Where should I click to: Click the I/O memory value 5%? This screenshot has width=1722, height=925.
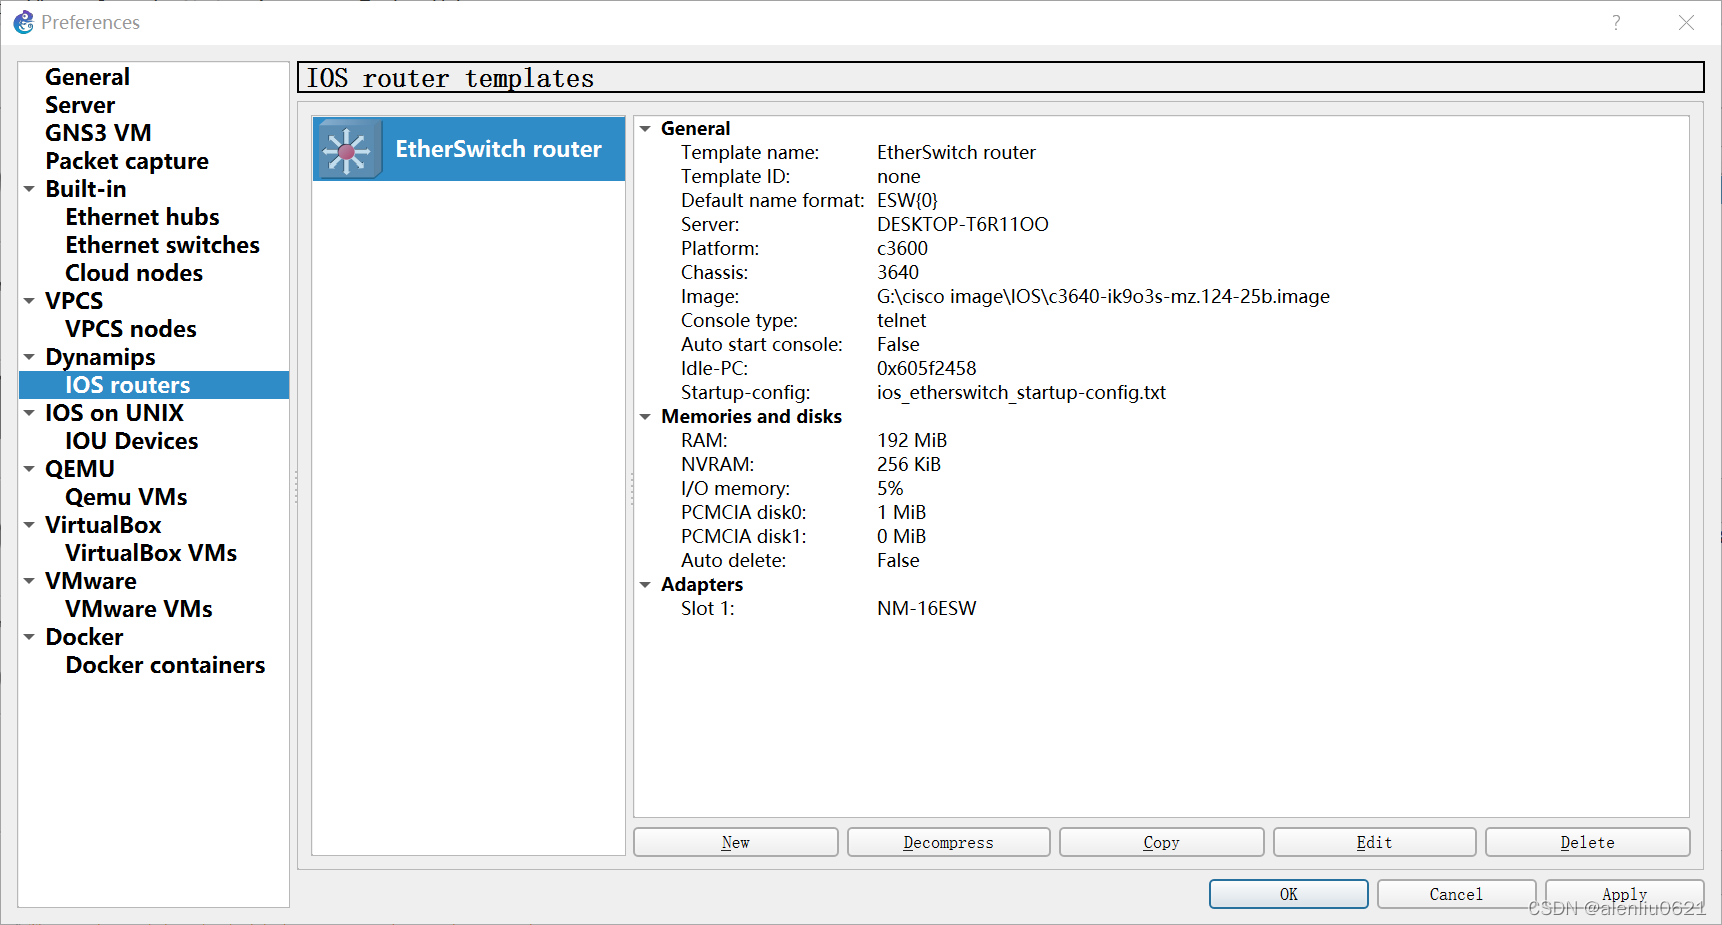pyautogui.click(x=890, y=489)
